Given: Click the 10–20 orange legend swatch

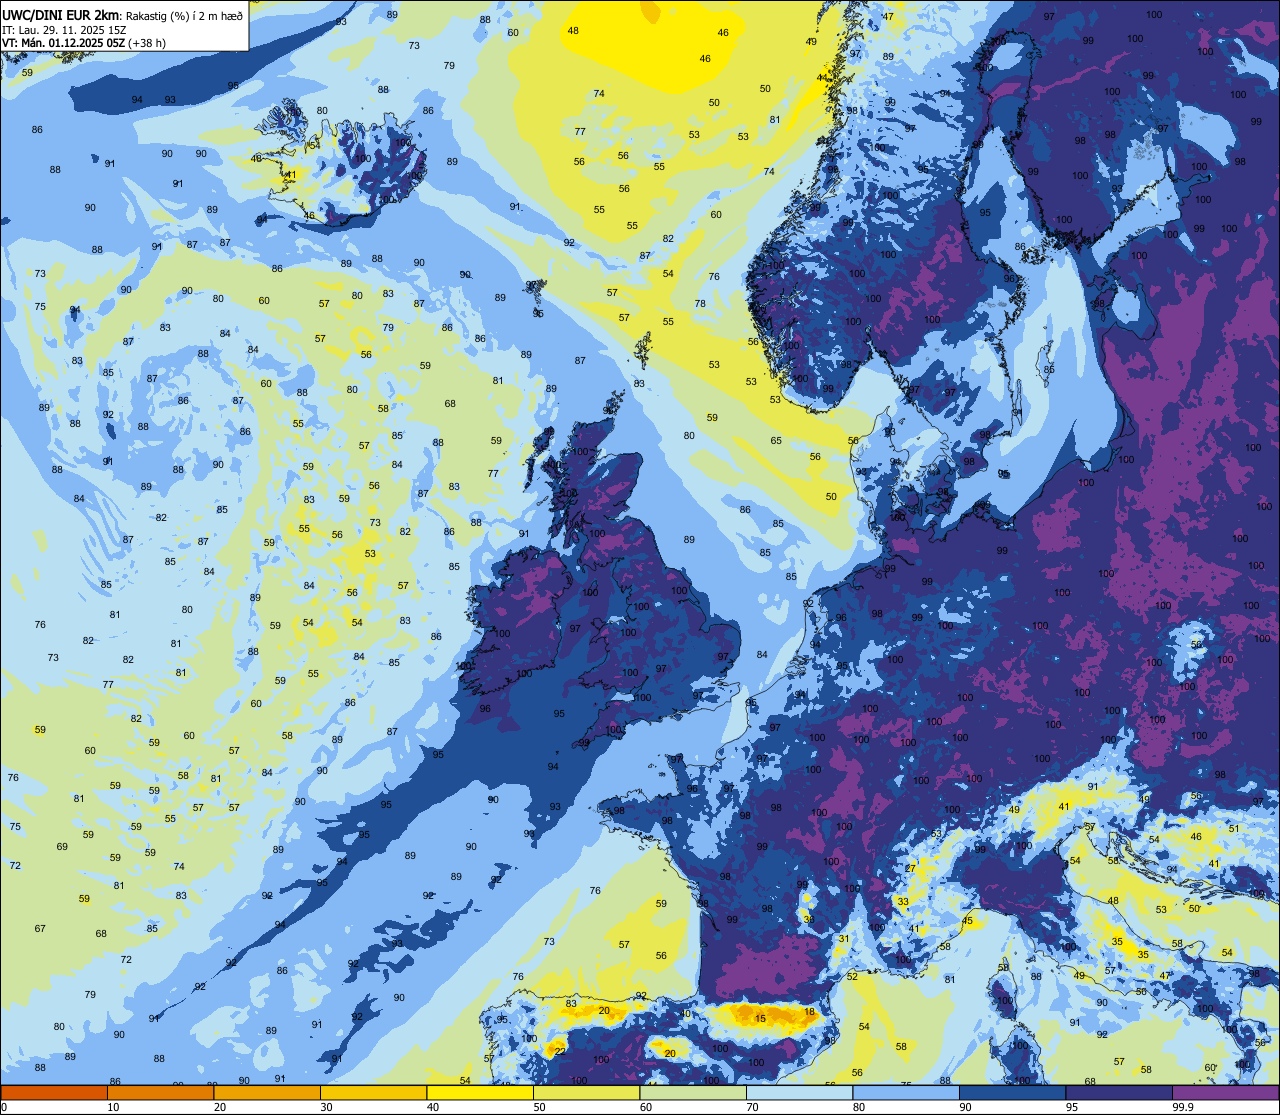Looking at the screenshot, I should [x=160, y=1092].
